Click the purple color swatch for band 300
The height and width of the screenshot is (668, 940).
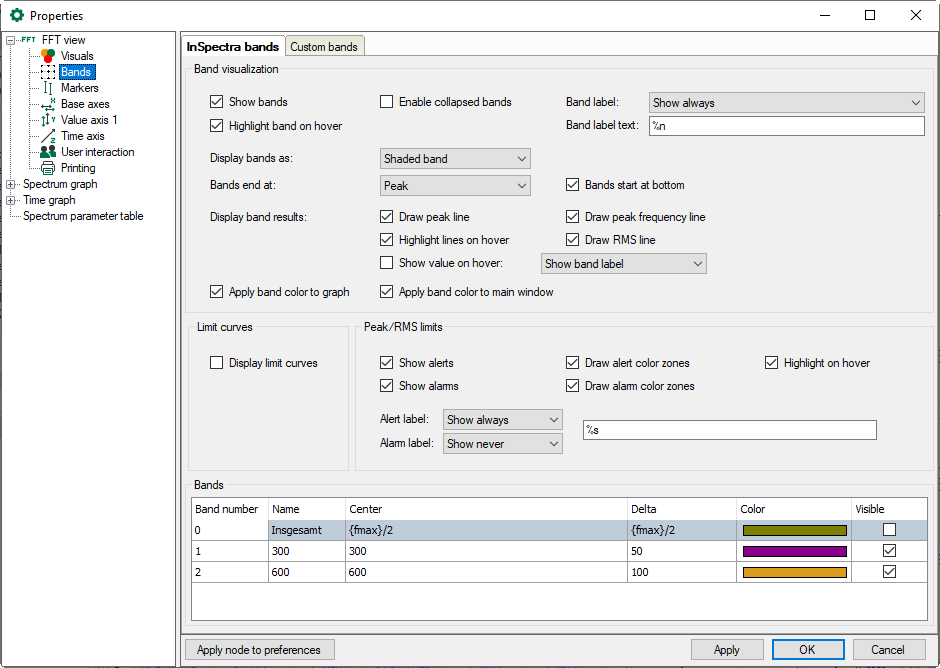coord(794,551)
